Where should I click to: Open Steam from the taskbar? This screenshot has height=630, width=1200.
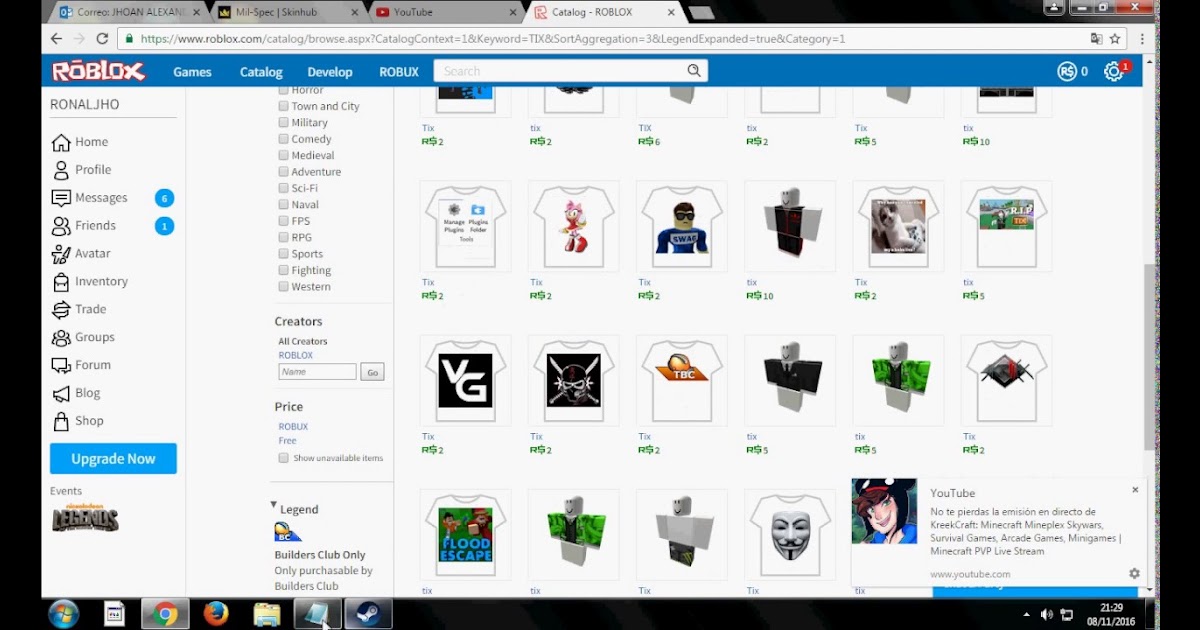368,613
